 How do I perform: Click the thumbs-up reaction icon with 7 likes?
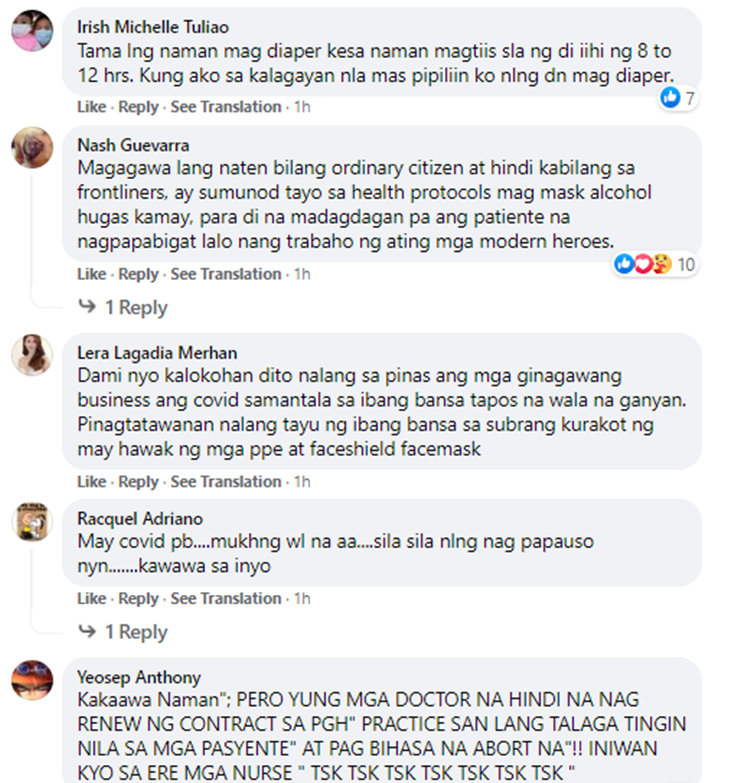(670, 97)
